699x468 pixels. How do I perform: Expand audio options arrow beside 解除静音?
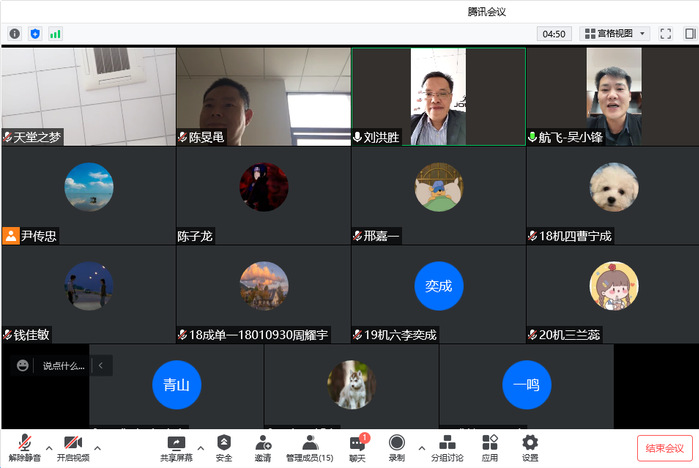click(x=49, y=447)
